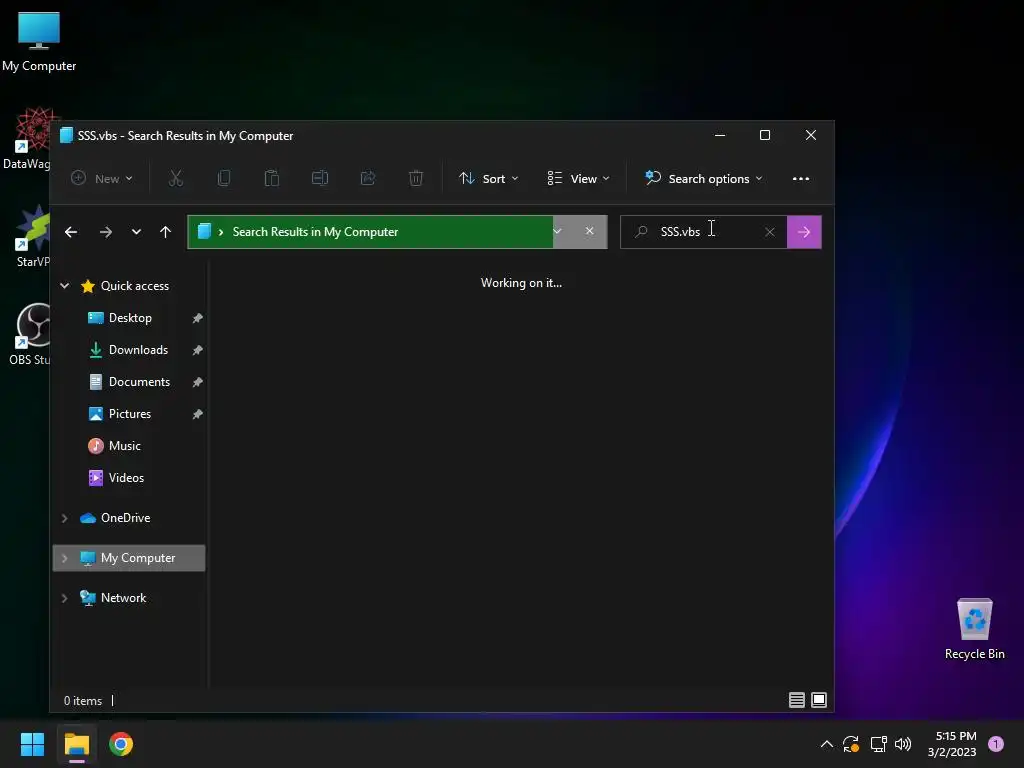Screen dimensions: 1024x768
Task: Select the DataWagon desktop shortcut
Action: pyautogui.click(x=27, y=138)
